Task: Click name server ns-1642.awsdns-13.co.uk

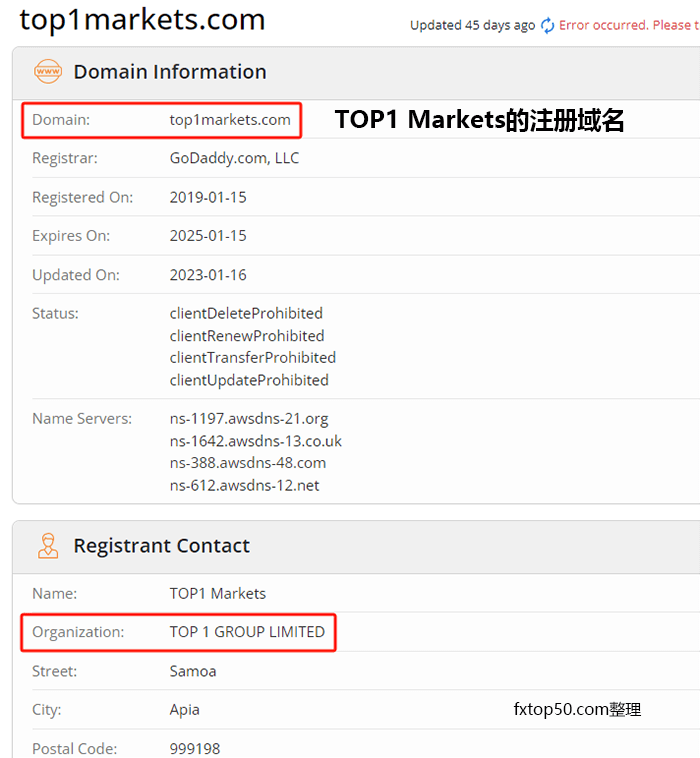Action: (x=256, y=441)
